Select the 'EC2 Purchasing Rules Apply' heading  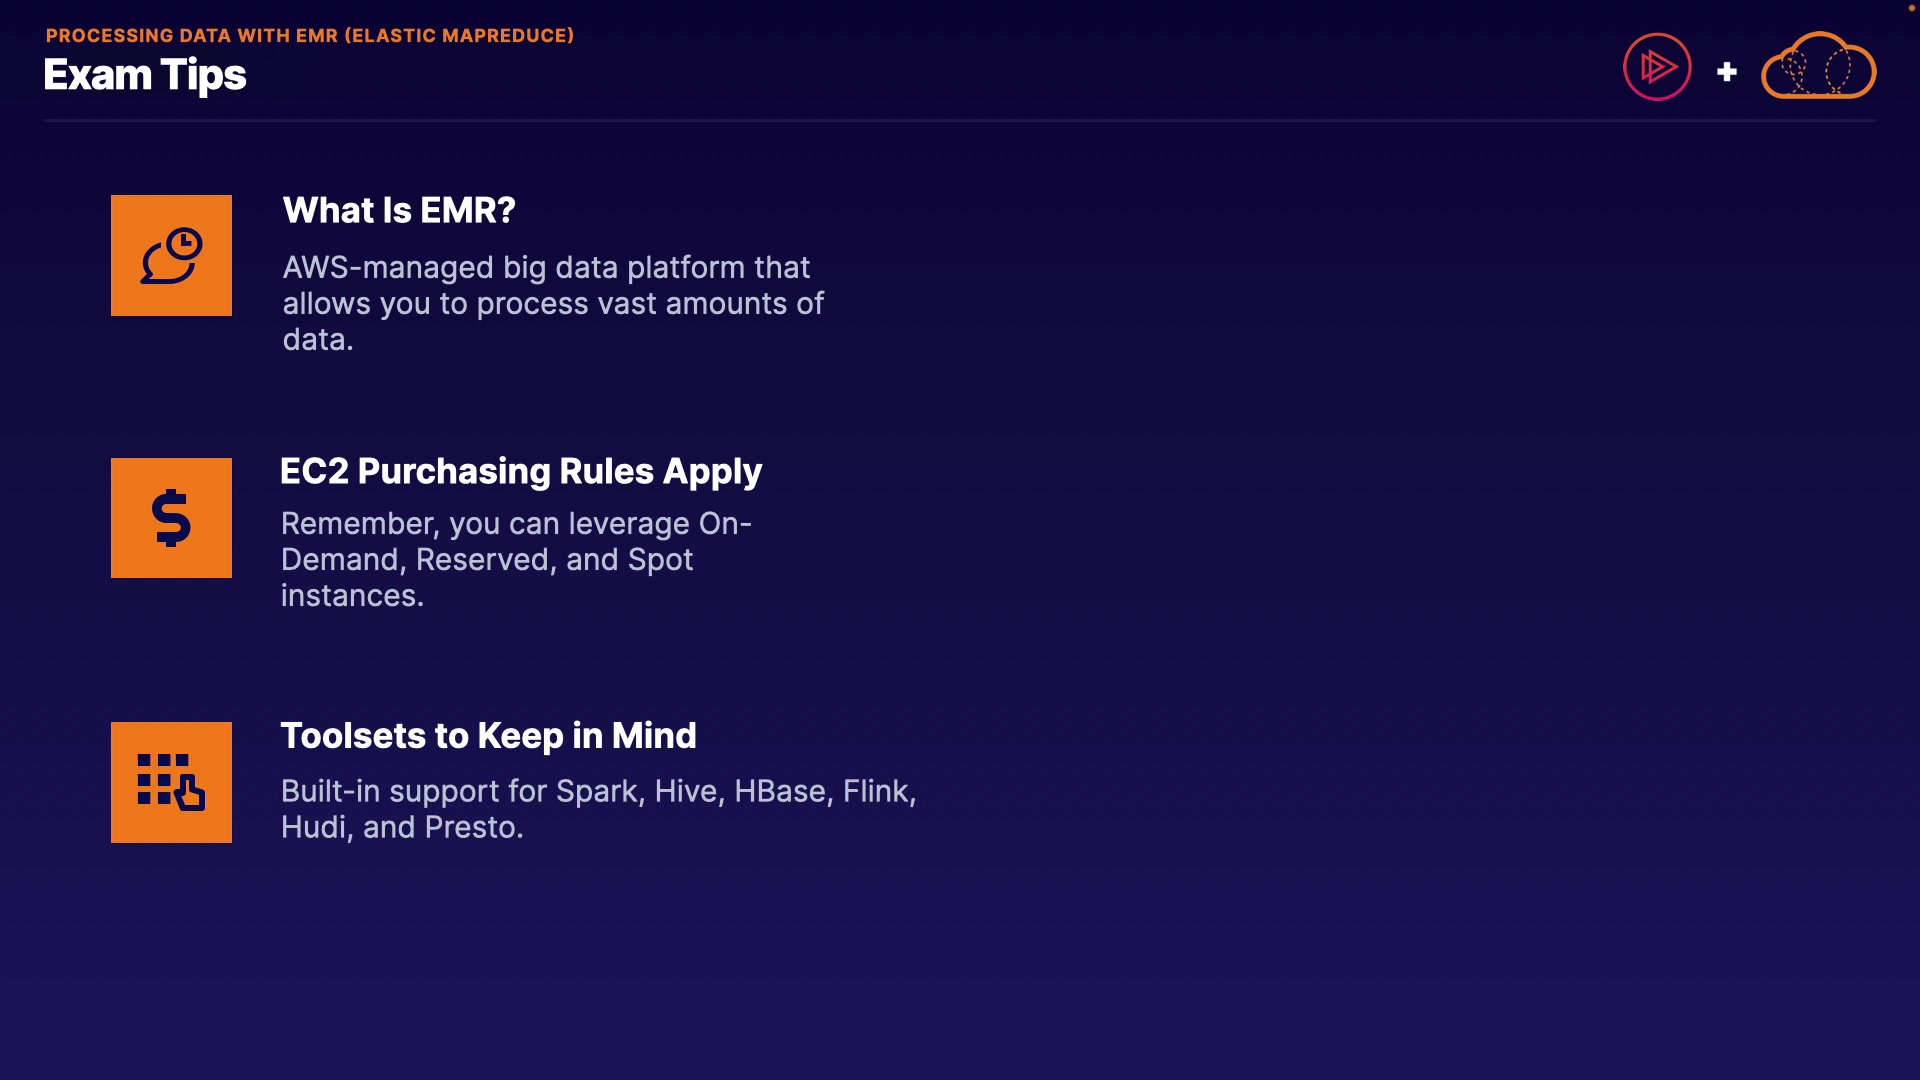pos(520,471)
